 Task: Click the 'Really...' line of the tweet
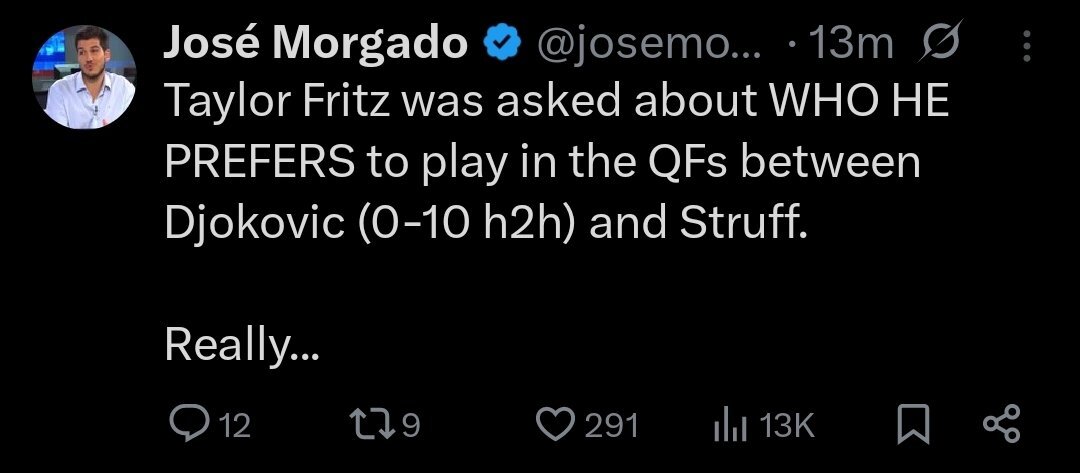(x=242, y=344)
